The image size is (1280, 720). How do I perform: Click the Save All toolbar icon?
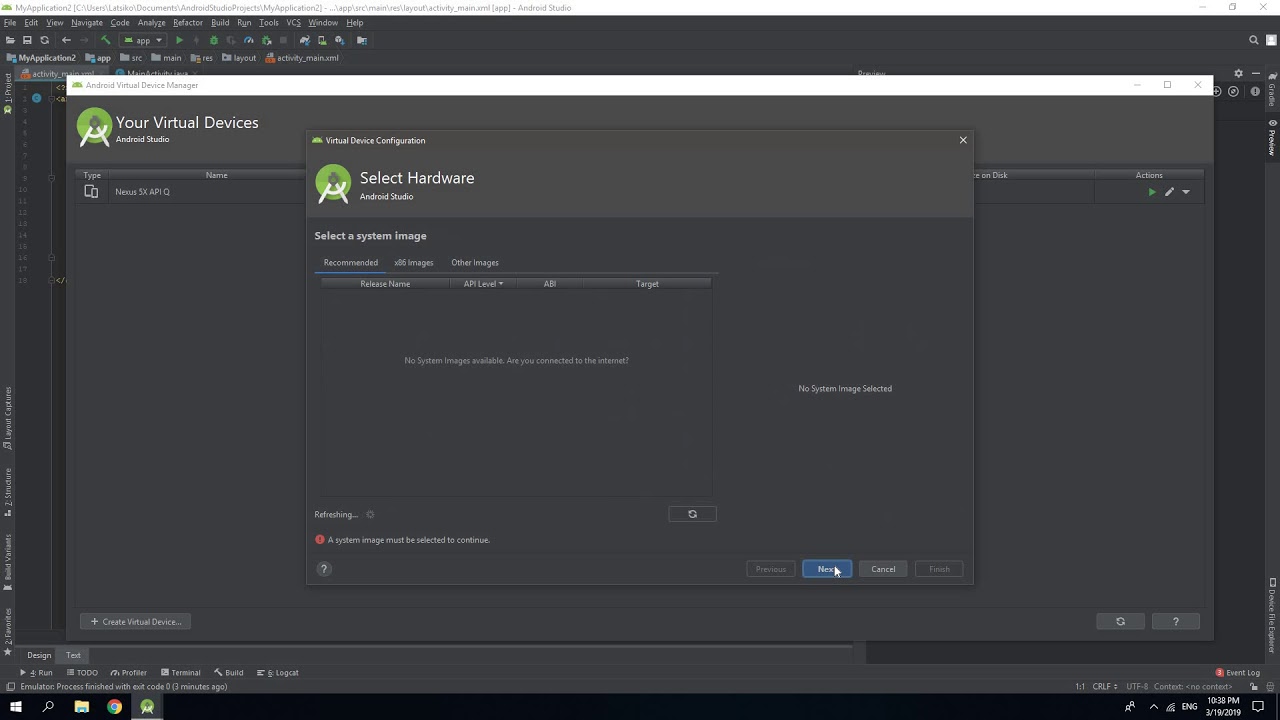[27, 40]
